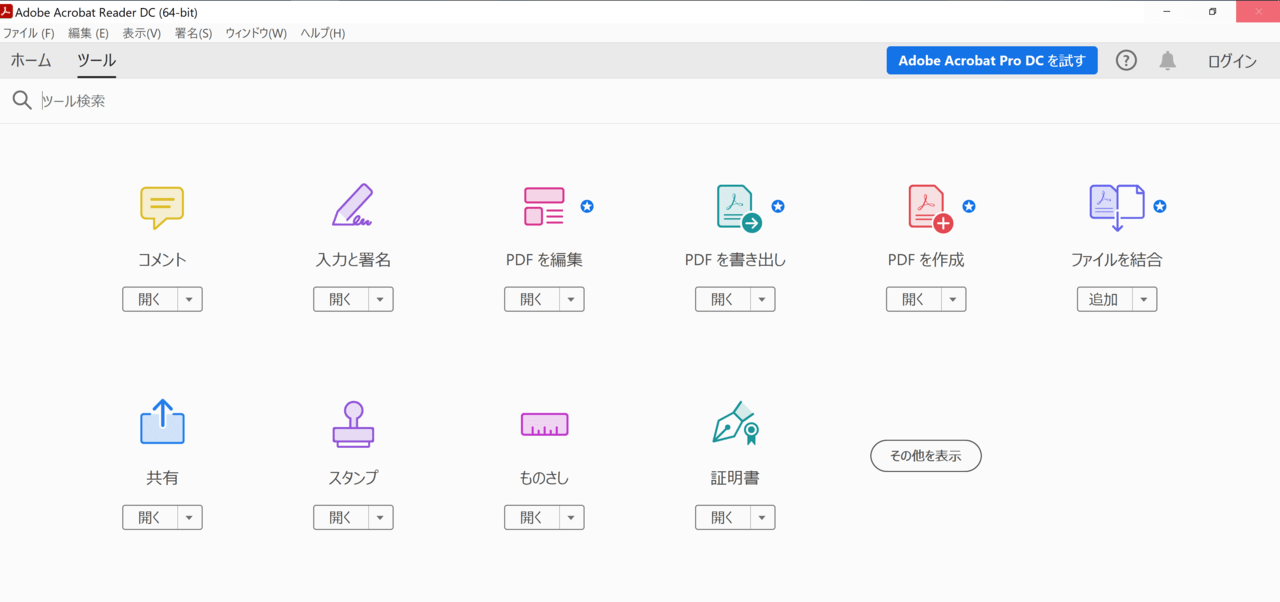Click the ものさし label text
This screenshot has height=602, width=1280.
coord(544,478)
